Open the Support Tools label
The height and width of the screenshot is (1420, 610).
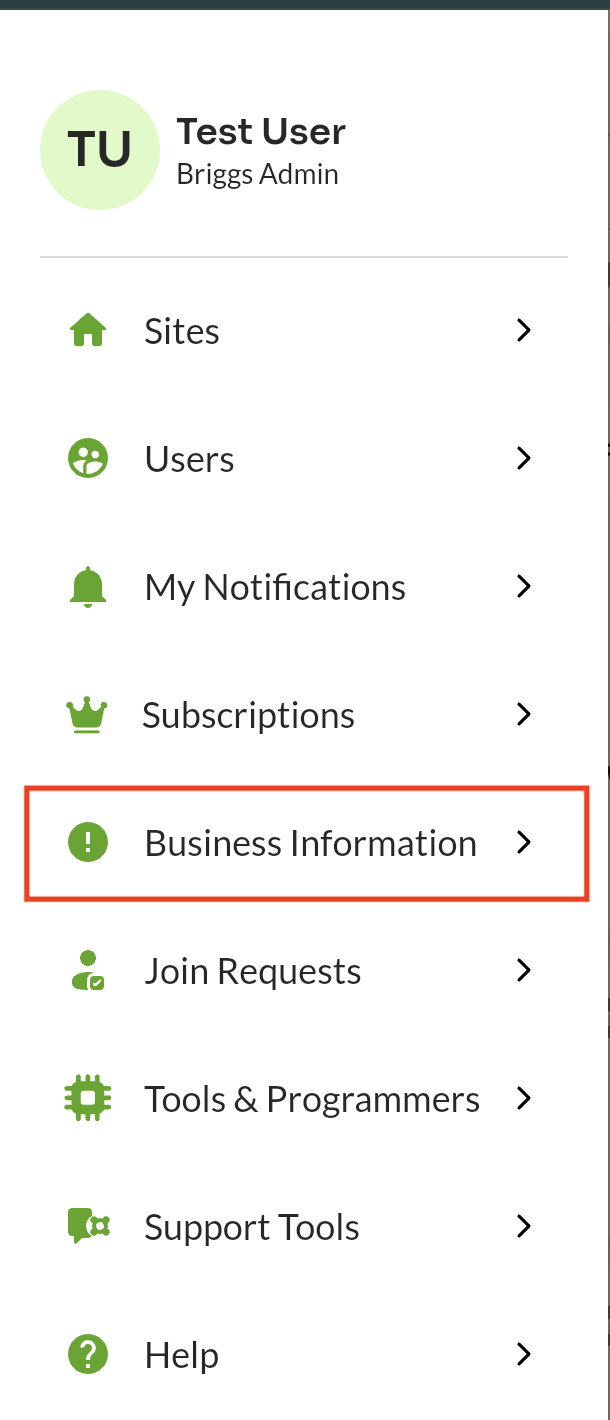tap(252, 1227)
